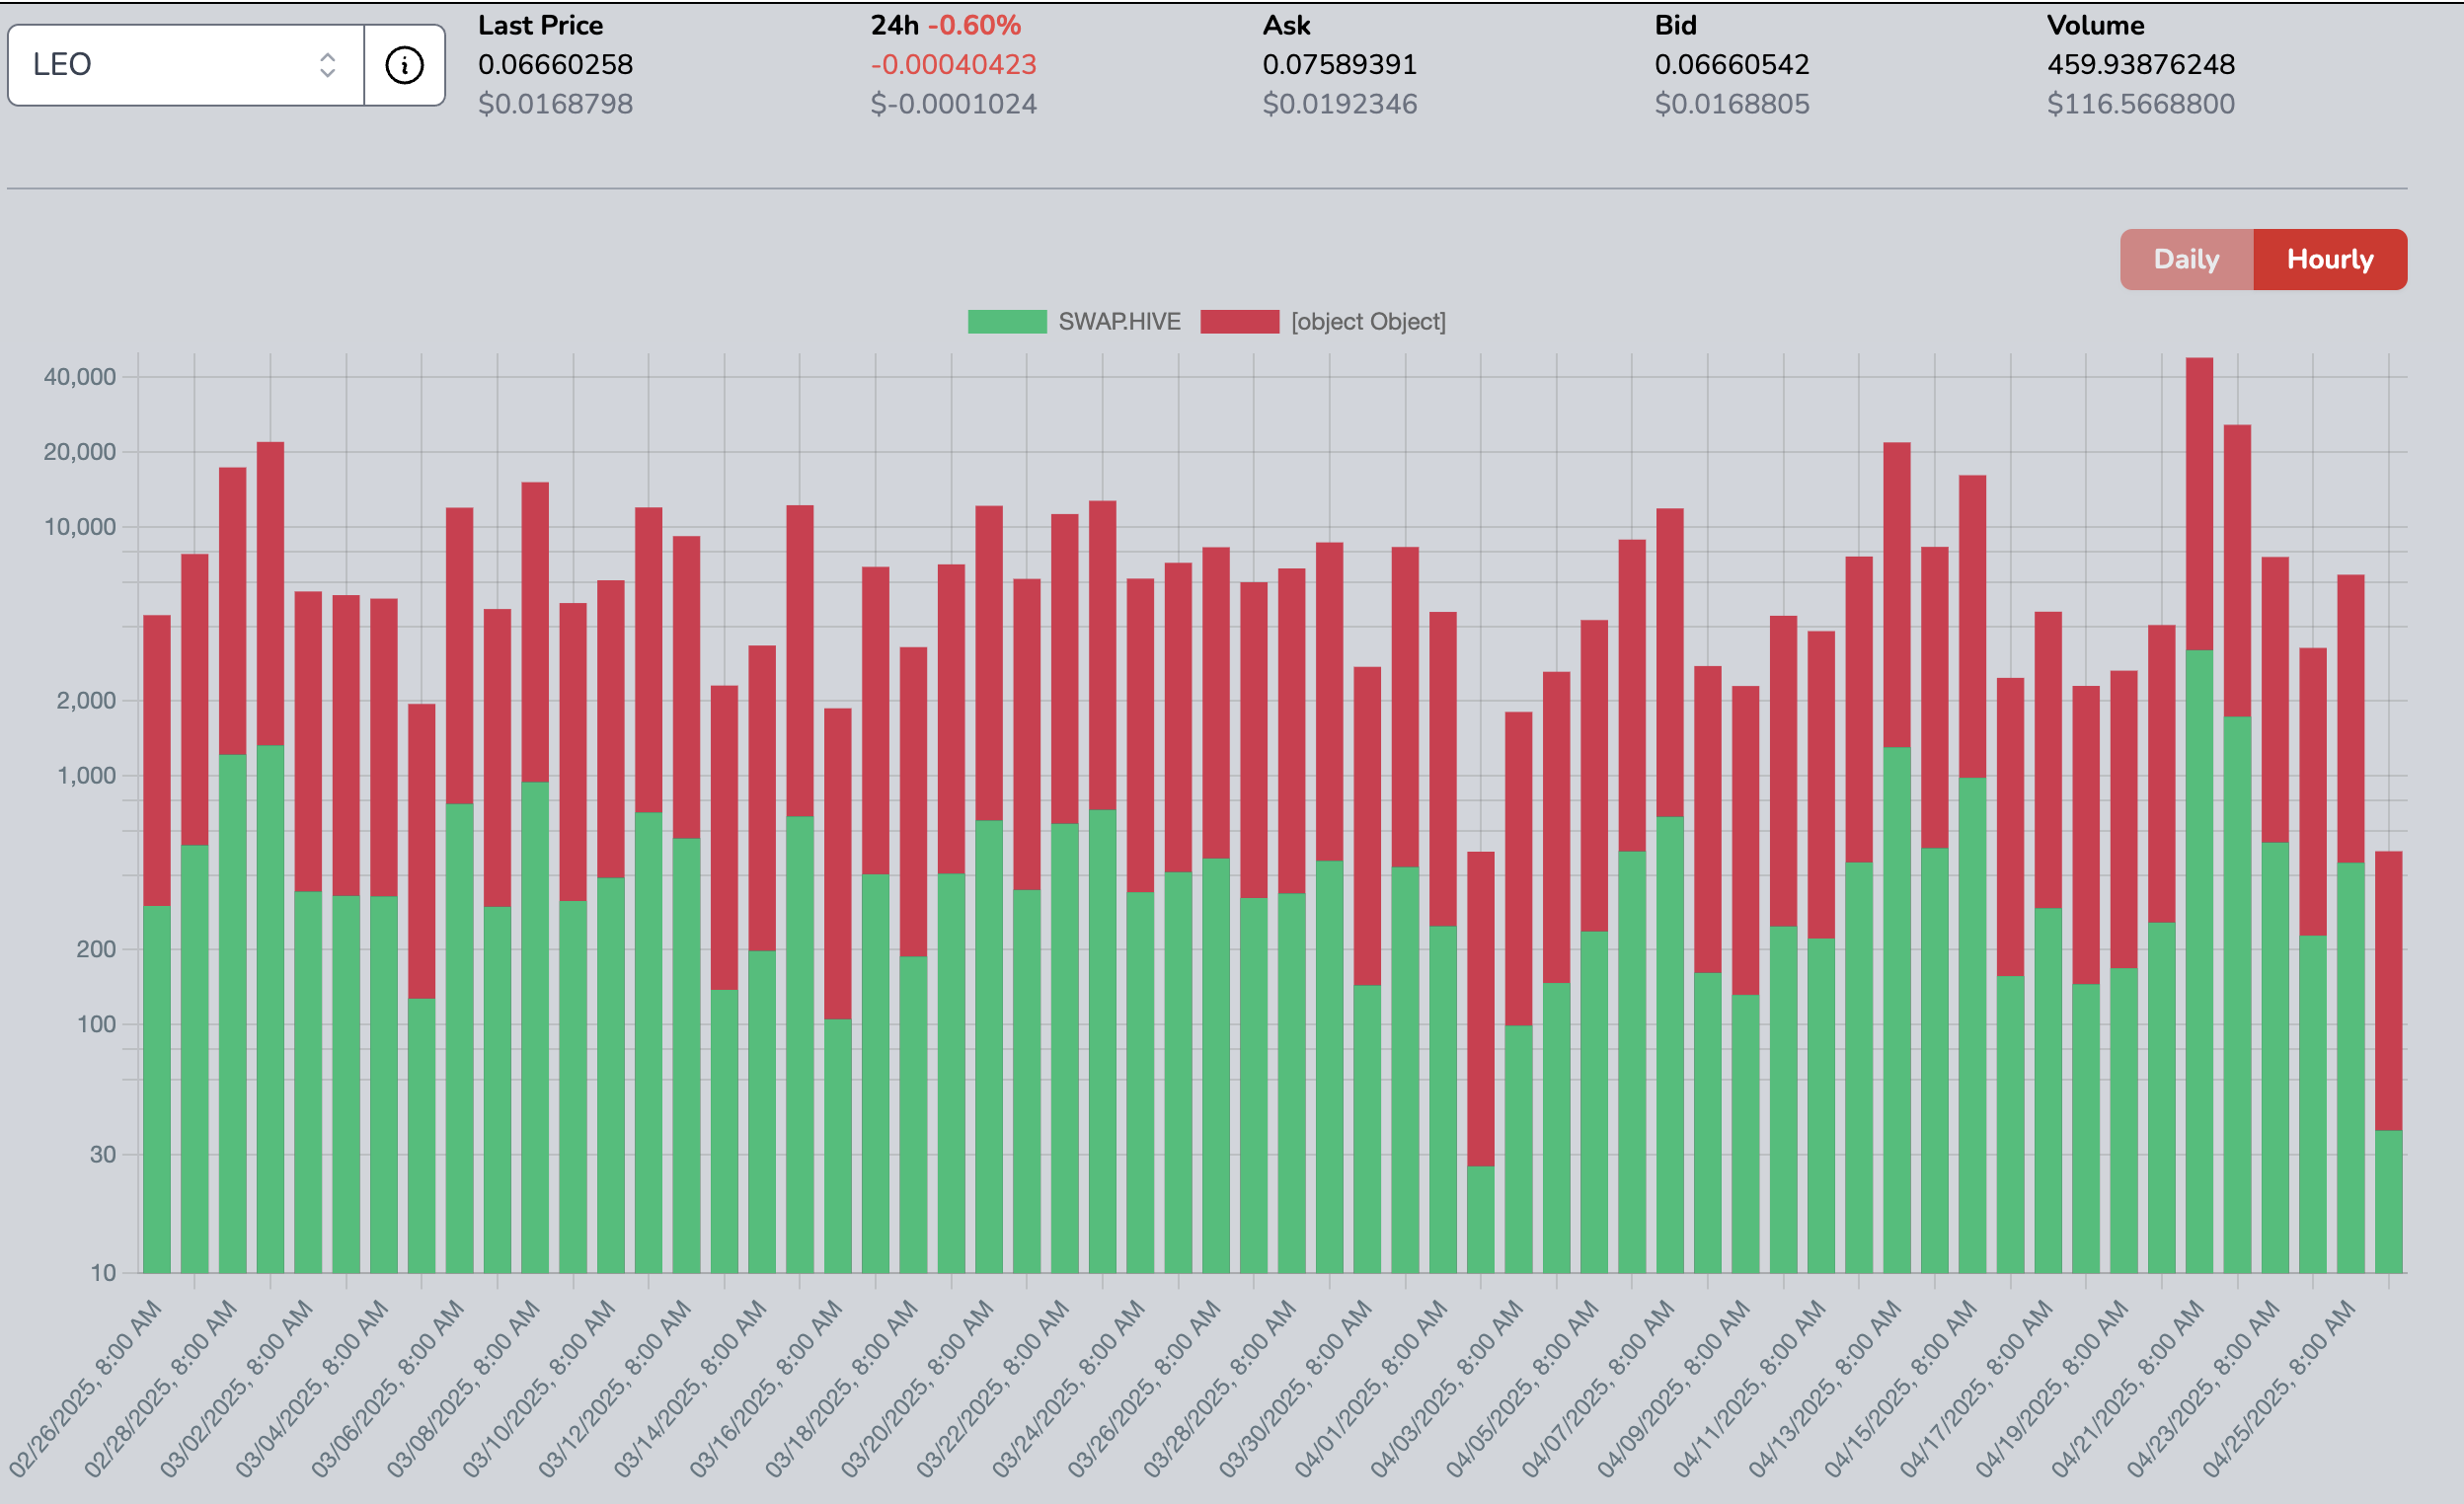Click the shortest green bar near 04/03/2025
The width and height of the screenshot is (2464, 1504).
pos(1481,1219)
